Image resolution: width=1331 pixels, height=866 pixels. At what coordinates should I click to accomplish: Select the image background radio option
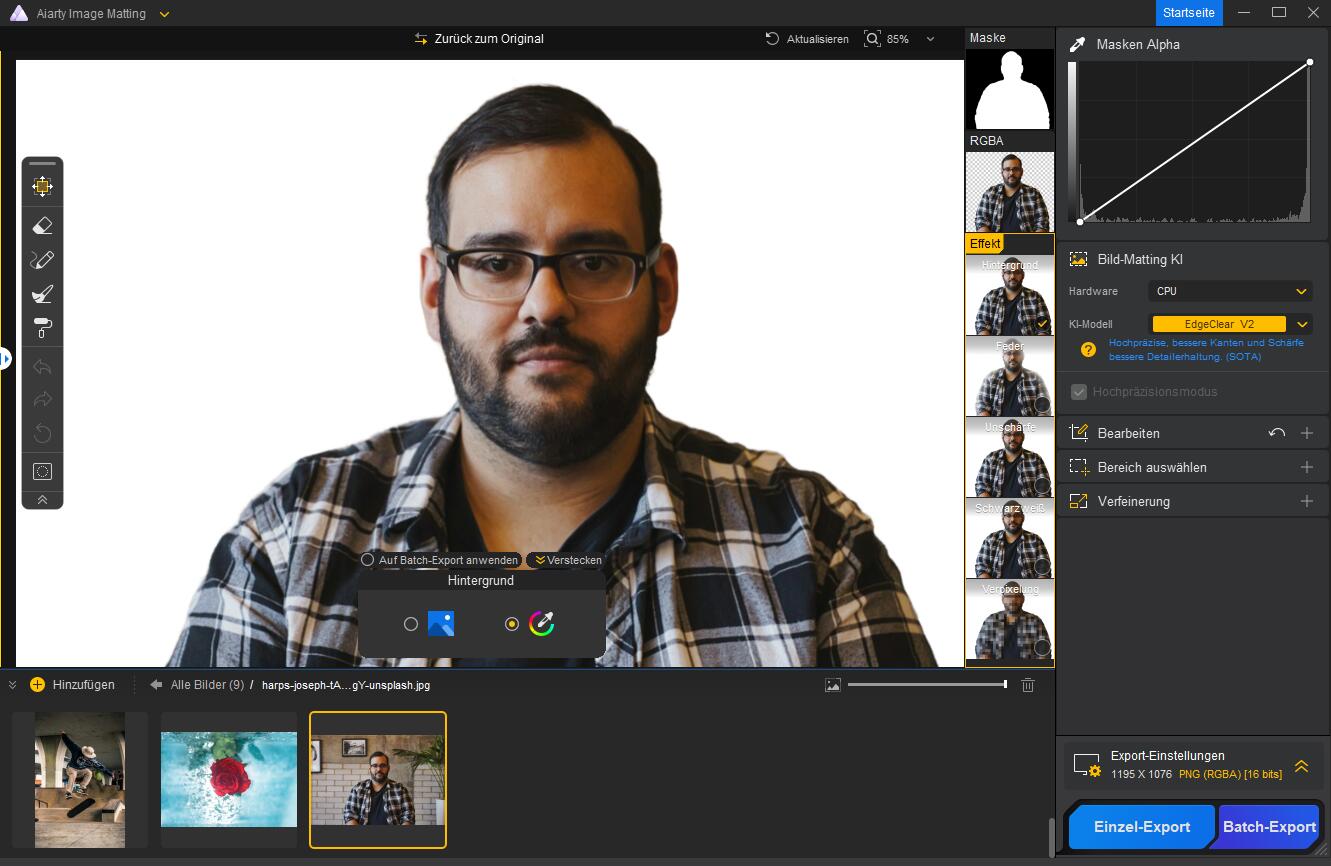(411, 624)
